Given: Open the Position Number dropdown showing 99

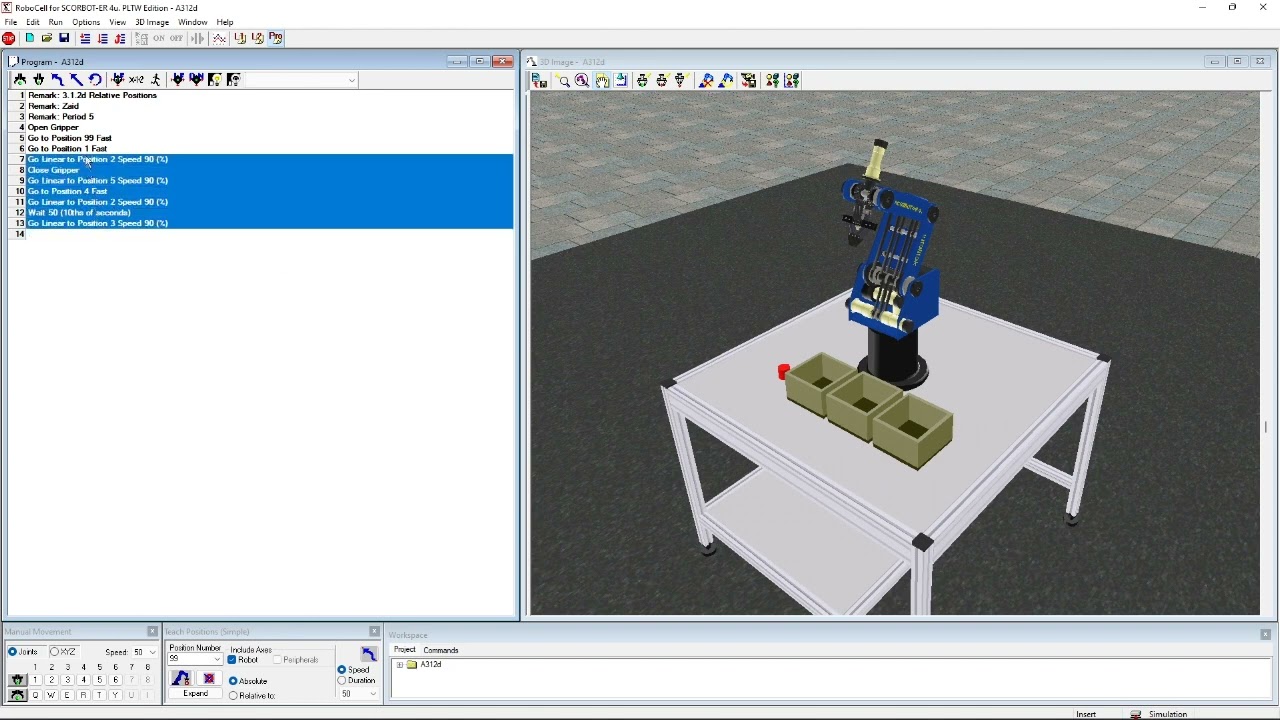Looking at the screenshot, I should click(x=217, y=659).
